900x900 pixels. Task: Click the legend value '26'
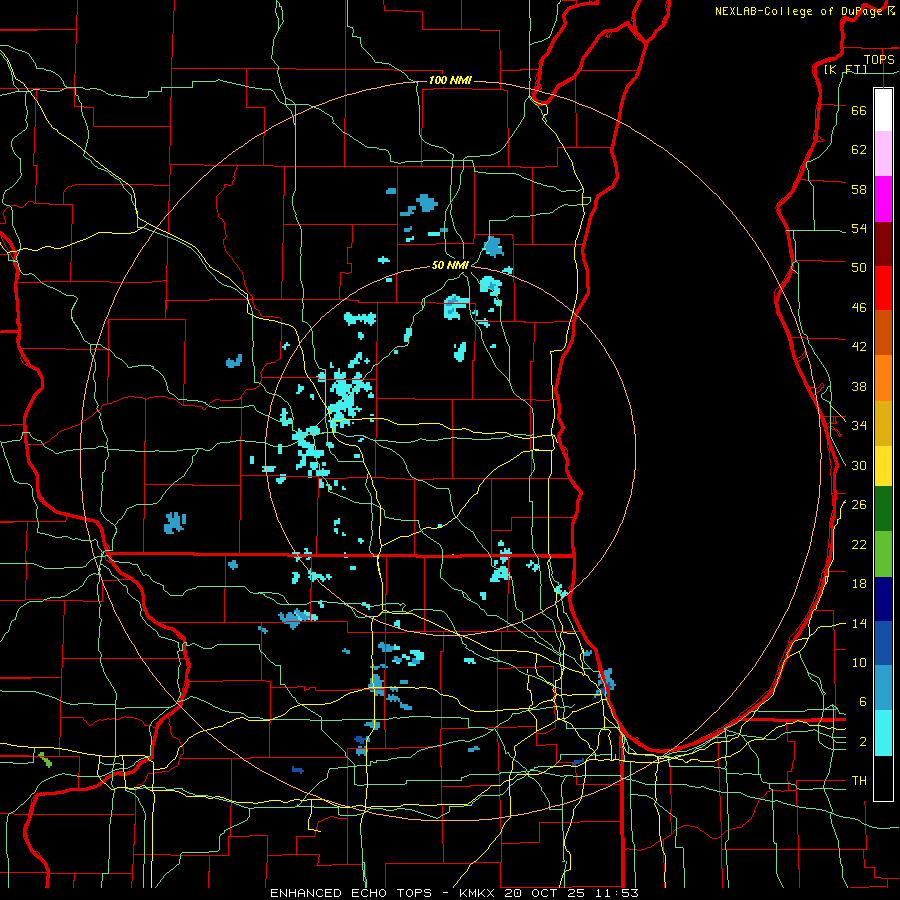pos(859,505)
